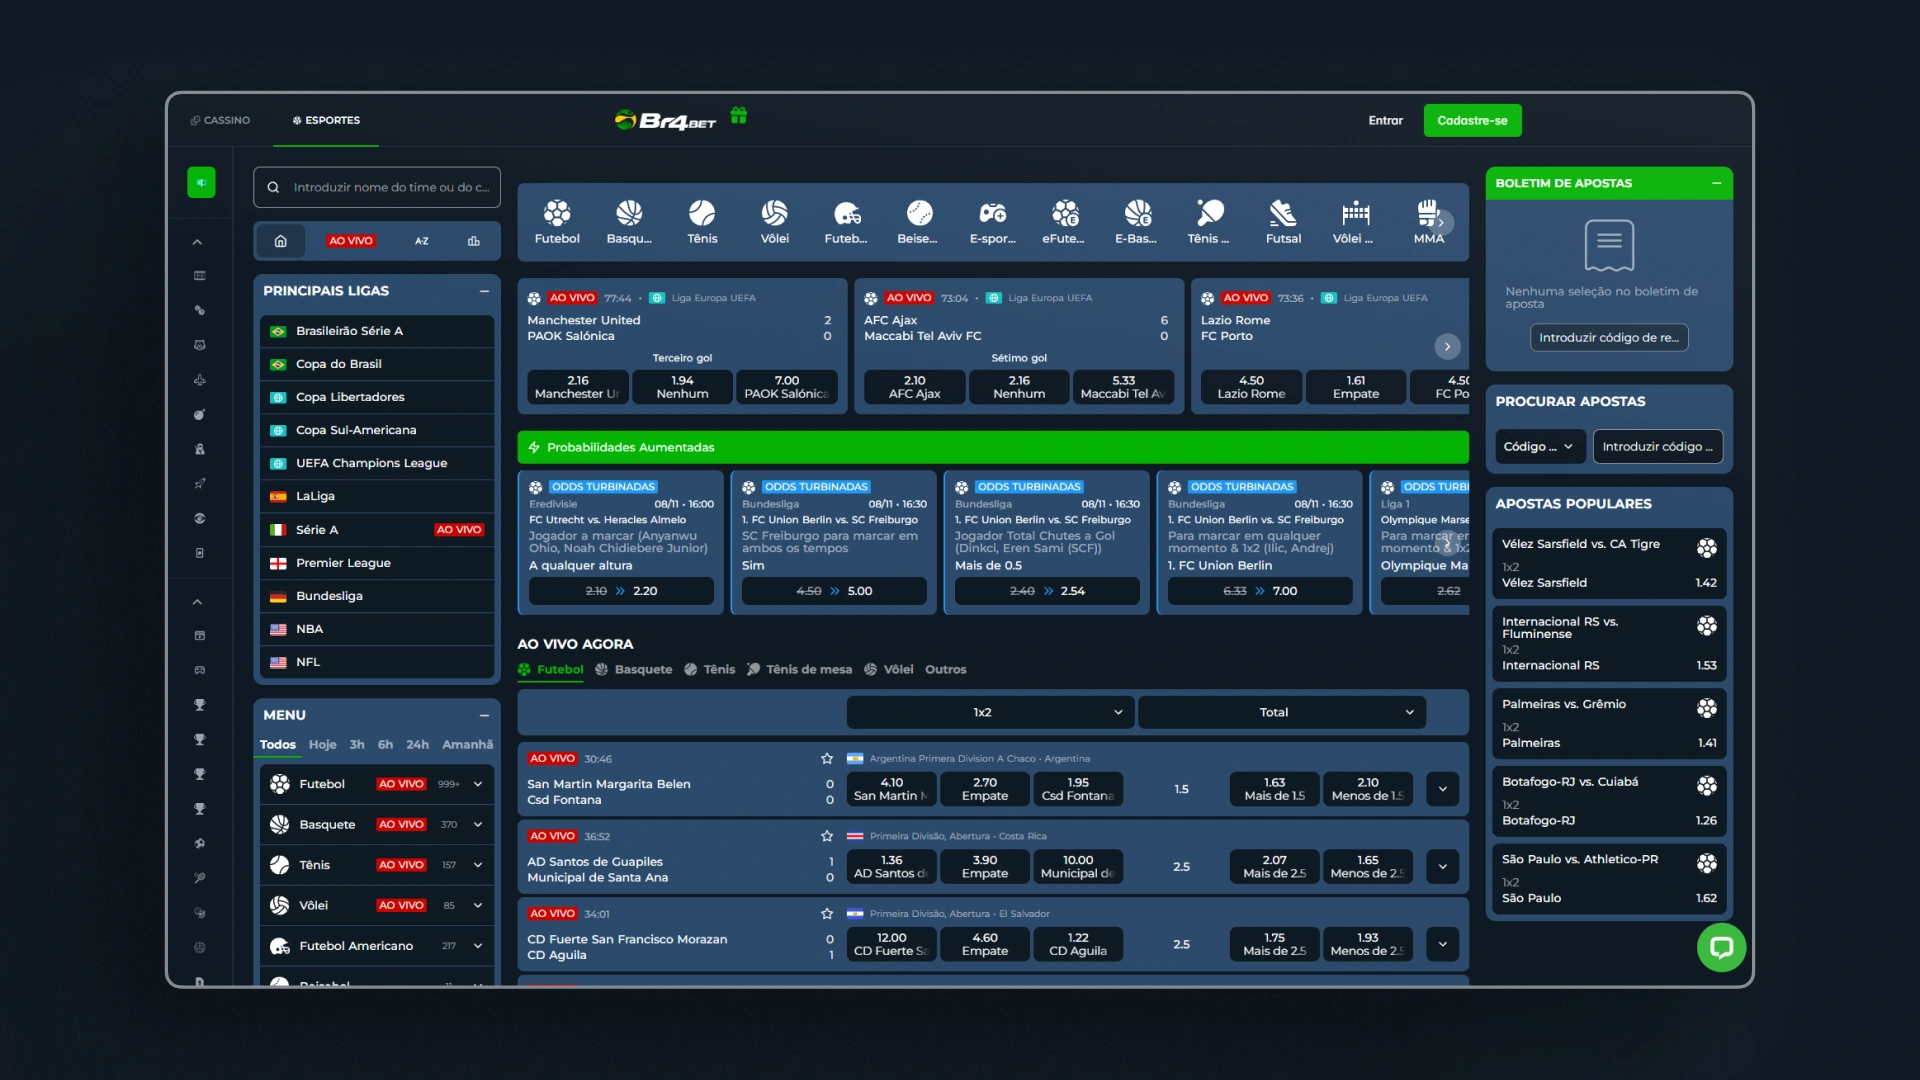
Task: Bet 1.62 on São Paulo popular bet
Action: click(x=1609, y=878)
